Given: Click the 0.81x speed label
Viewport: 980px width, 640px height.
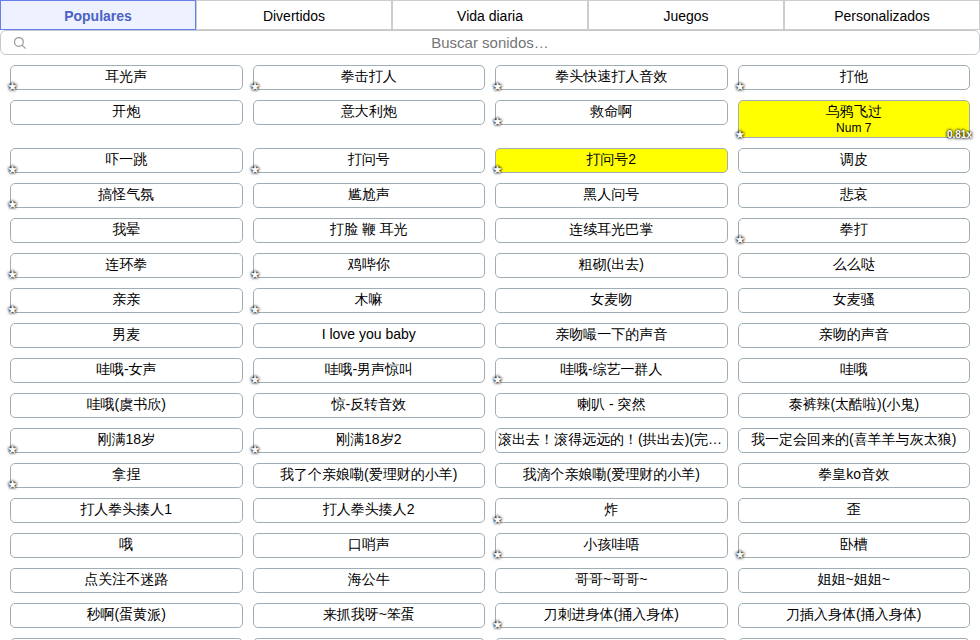Looking at the screenshot, I should 959,134.
